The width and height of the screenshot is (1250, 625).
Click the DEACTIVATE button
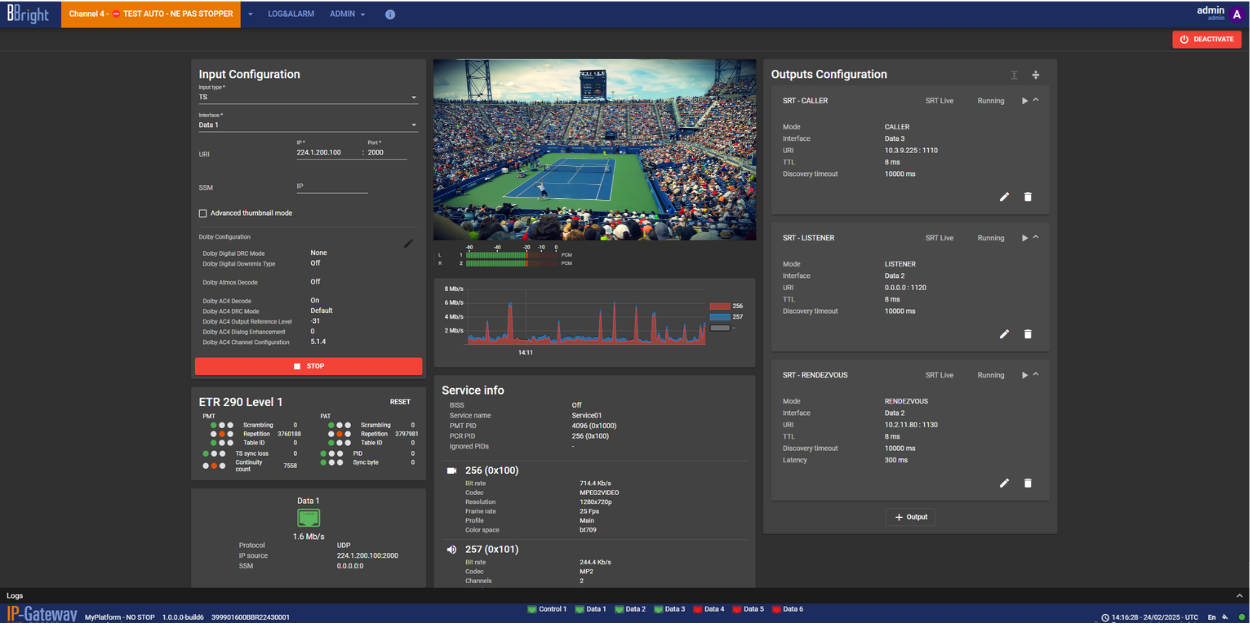pyautogui.click(x=1207, y=39)
